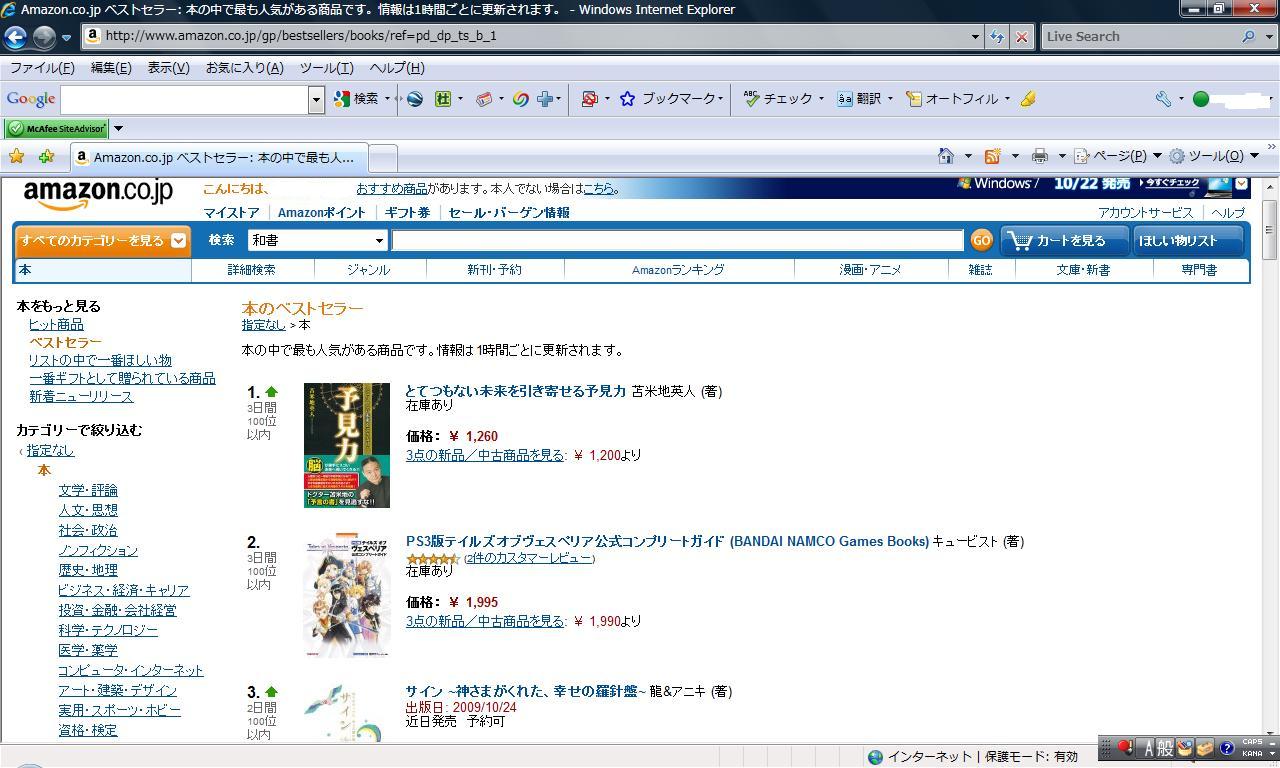This screenshot has height=768, width=1280.
Task: Open the 表示(V) menu
Action: (168, 68)
